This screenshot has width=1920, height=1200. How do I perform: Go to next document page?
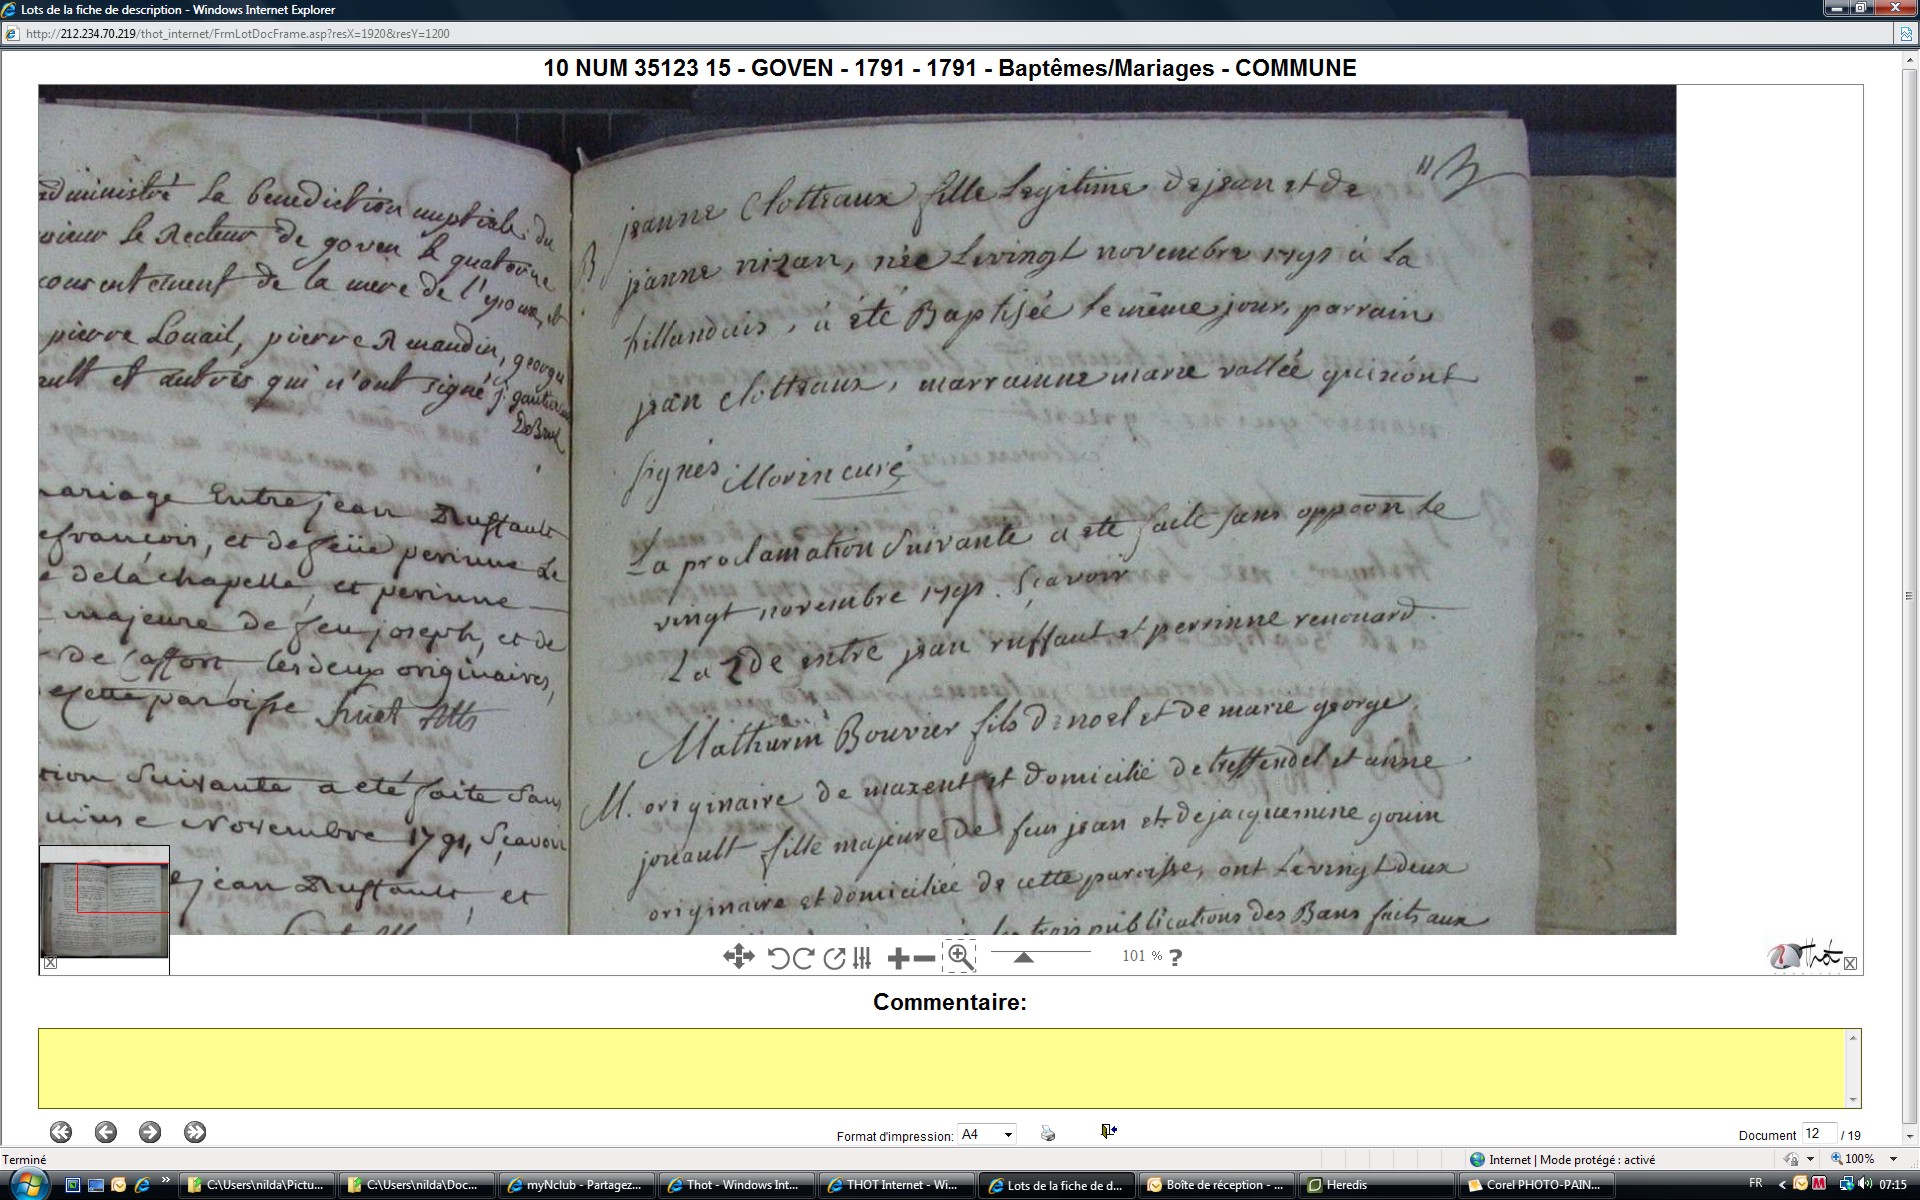tap(150, 1132)
